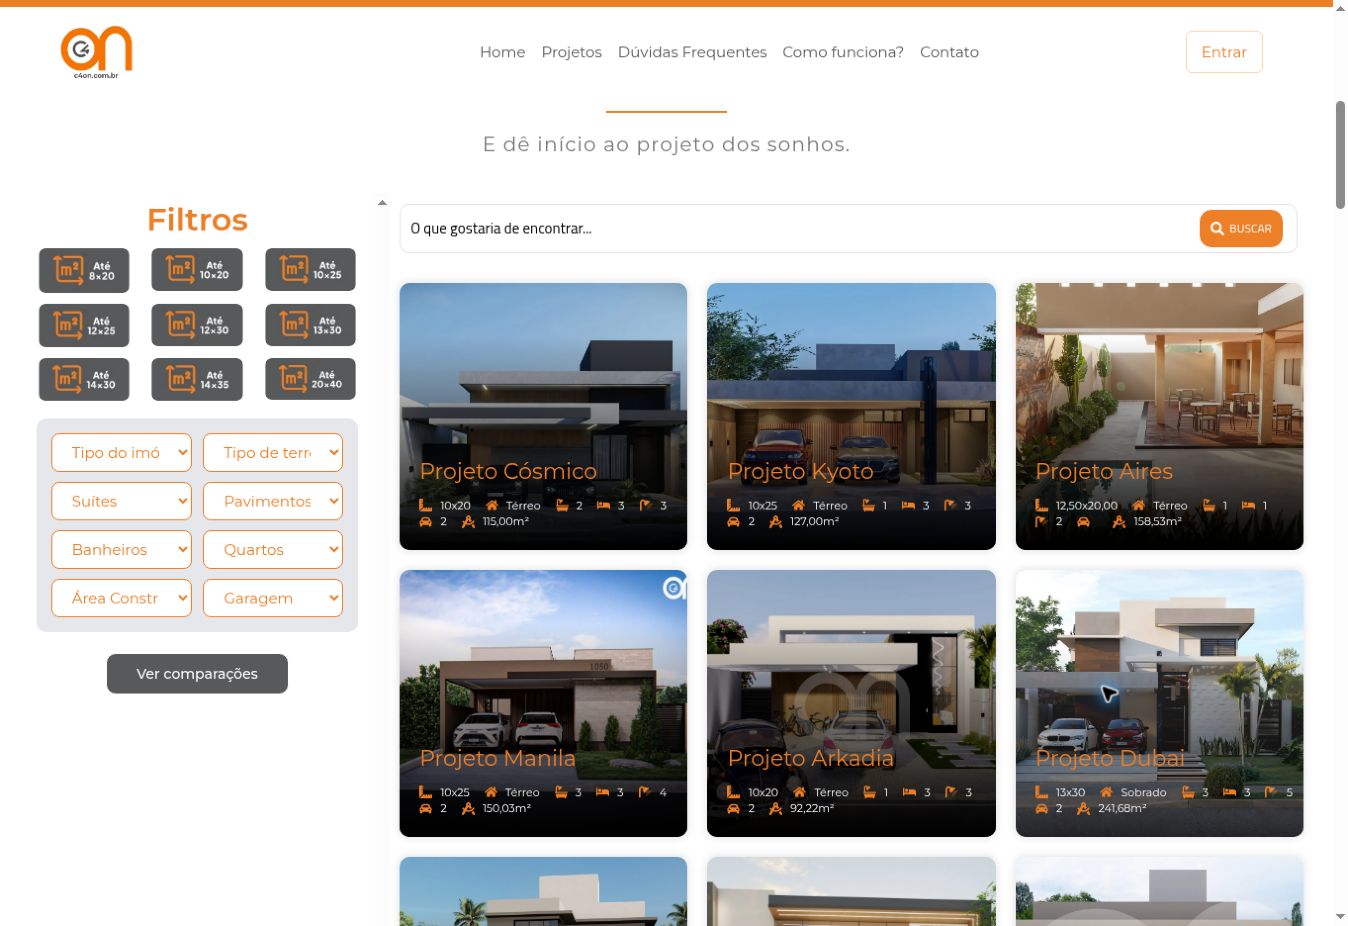This screenshot has height=926, width=1348.
Task: Select the Até 12x25 lot size filter
Action: [84, 325]
